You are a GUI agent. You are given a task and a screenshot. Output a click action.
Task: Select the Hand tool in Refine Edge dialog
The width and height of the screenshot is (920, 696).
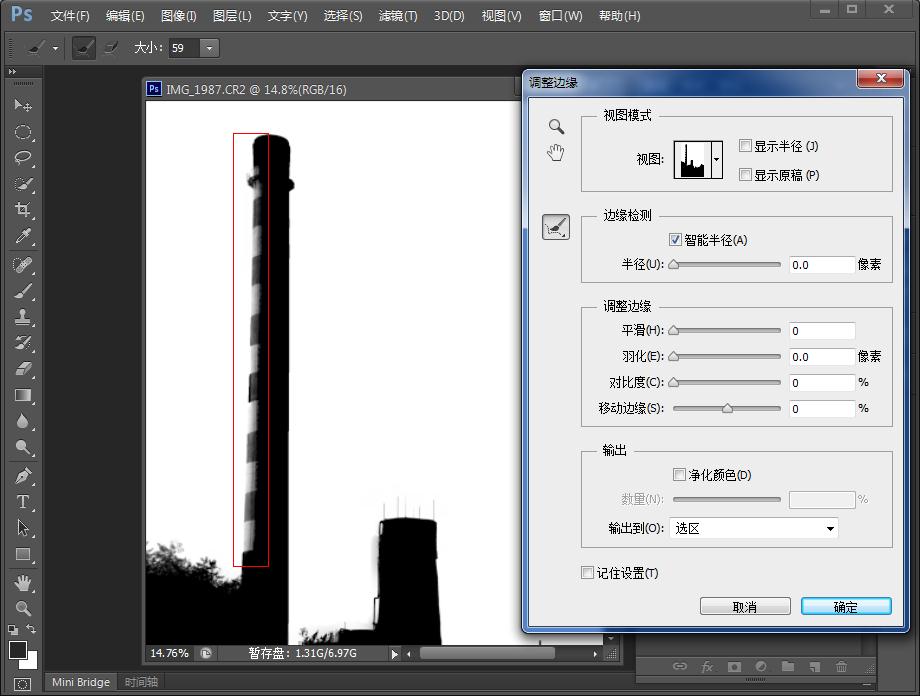point(556,153)
